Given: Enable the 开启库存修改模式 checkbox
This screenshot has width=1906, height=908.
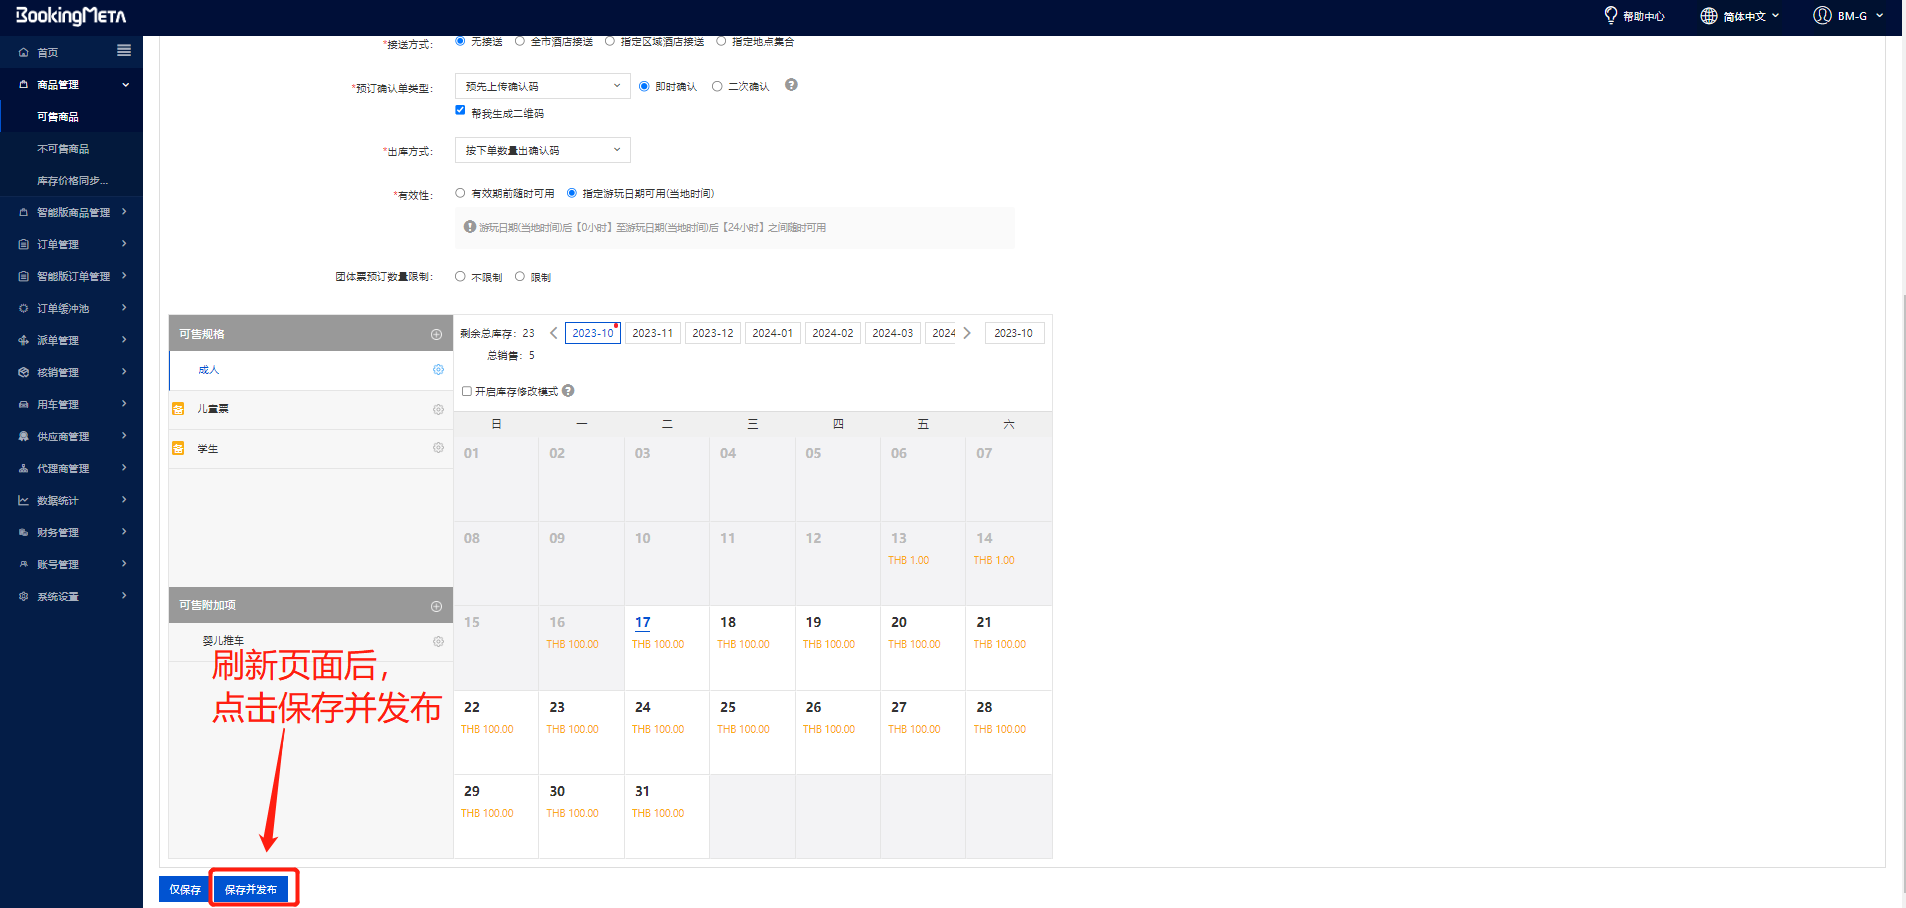Looking at the screenshot, I should coord(467,391).
